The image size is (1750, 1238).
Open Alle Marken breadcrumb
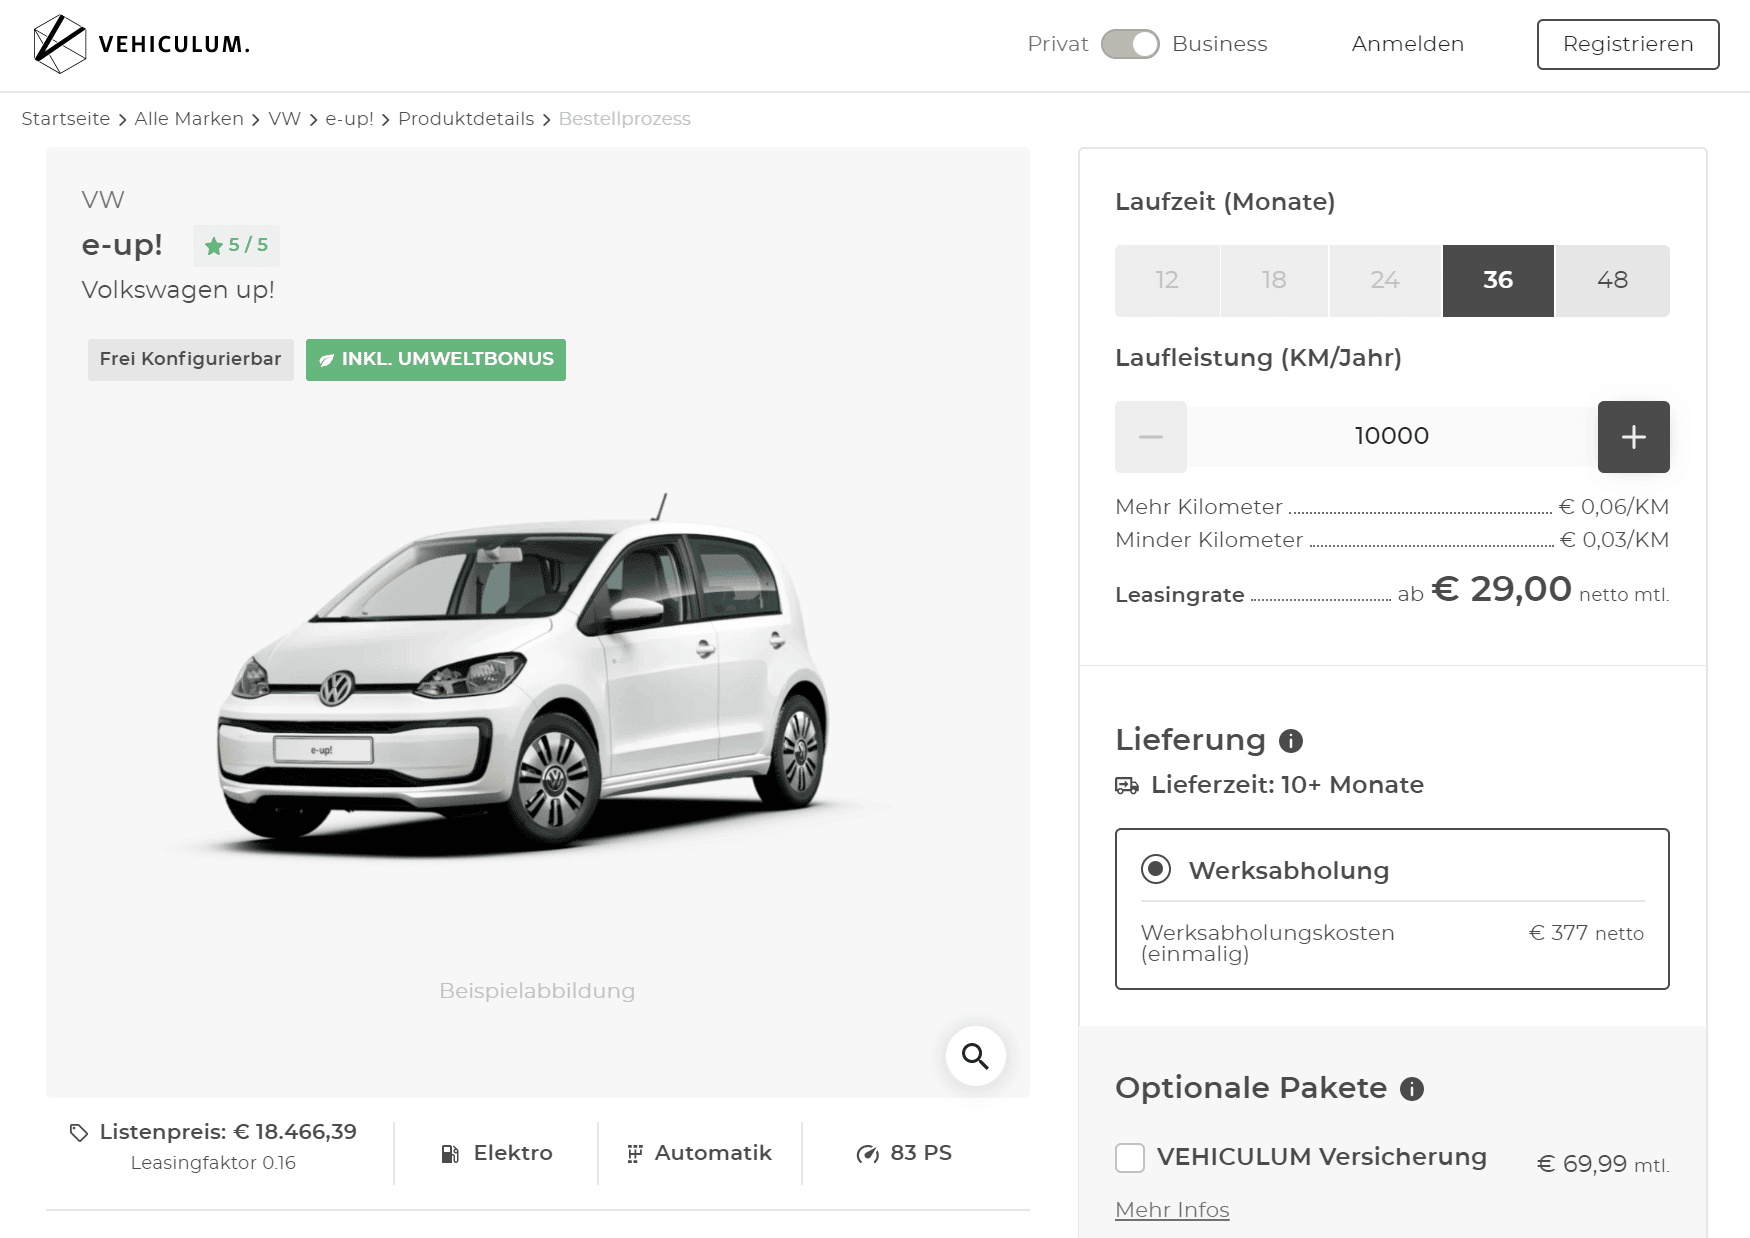click(189, 119)
